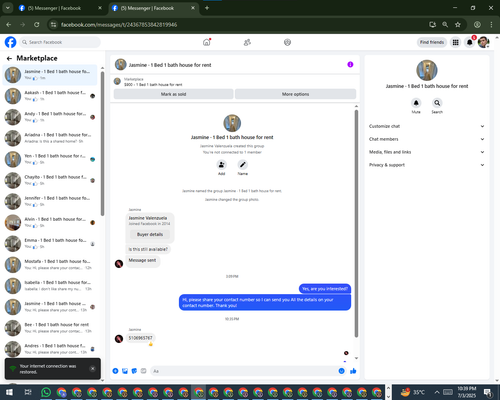The image size is (500, 400).
Task: Choose a GIF from composer GIF icon
Action: coord(143,371)
